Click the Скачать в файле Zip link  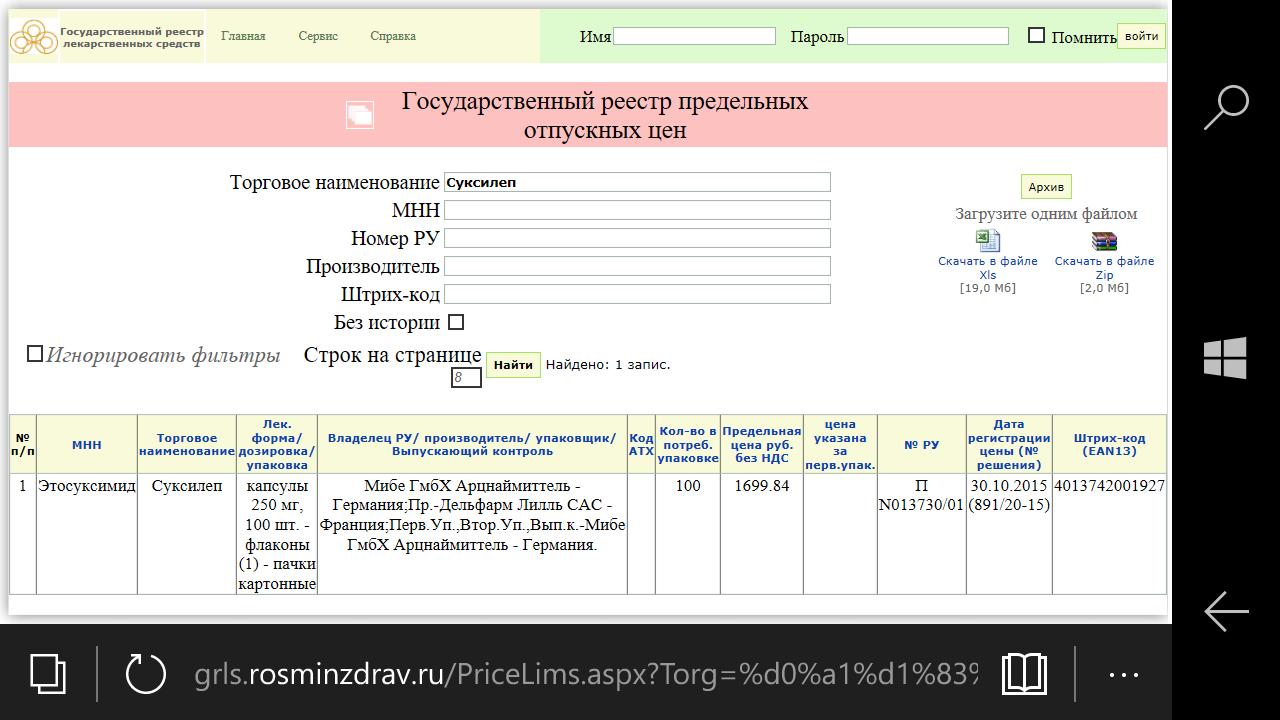[1104, 268]
